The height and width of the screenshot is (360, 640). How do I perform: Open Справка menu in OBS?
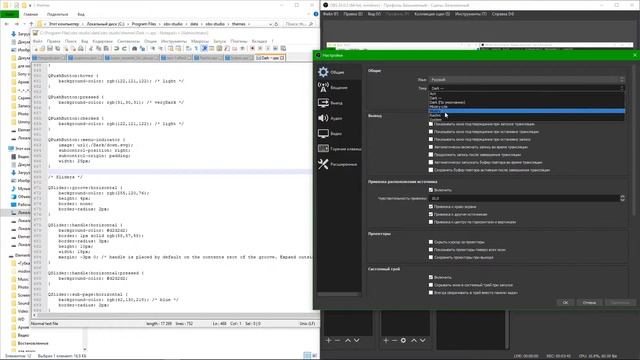[x=502, y=14]
